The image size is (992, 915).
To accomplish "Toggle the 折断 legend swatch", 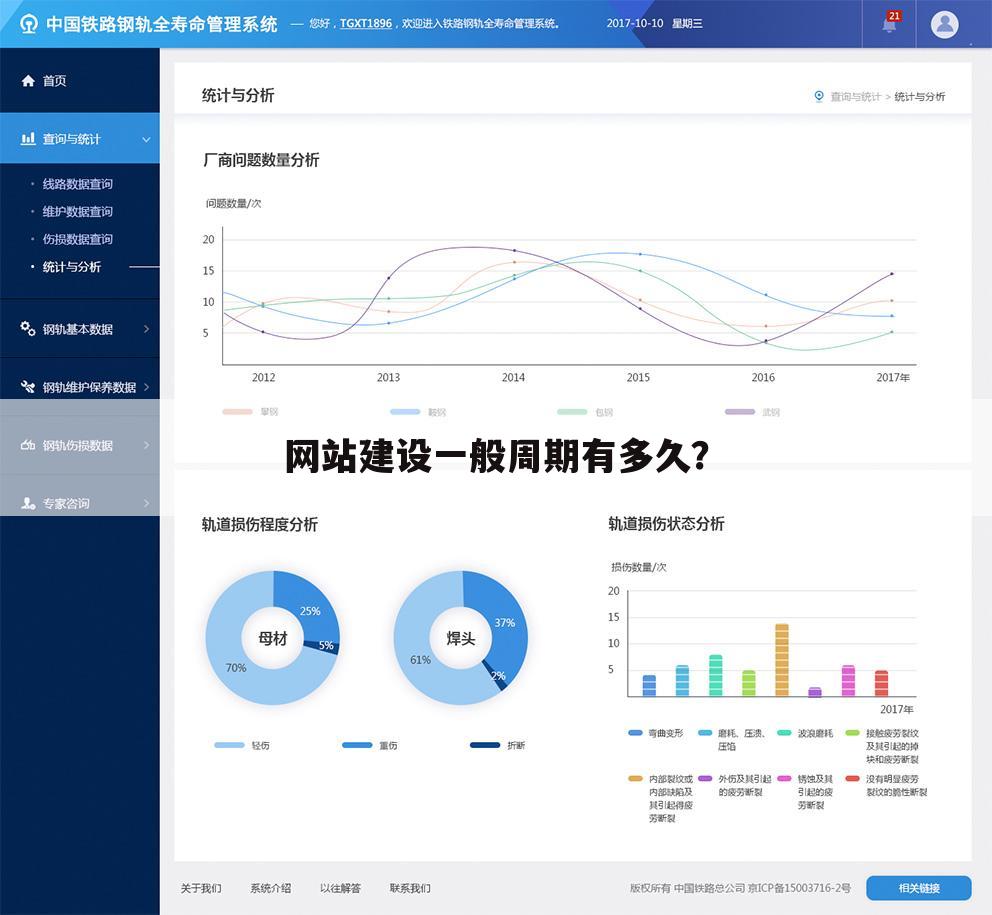I will (485, 745).
